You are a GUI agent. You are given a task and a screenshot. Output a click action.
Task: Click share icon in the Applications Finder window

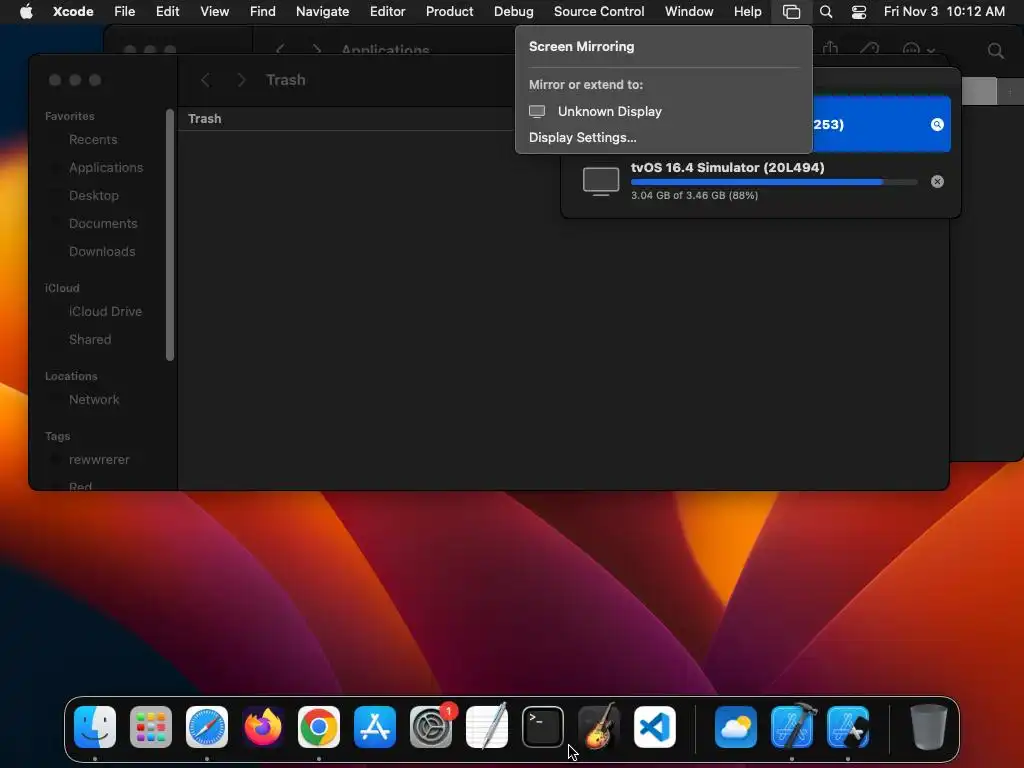[x=830, y=49]
